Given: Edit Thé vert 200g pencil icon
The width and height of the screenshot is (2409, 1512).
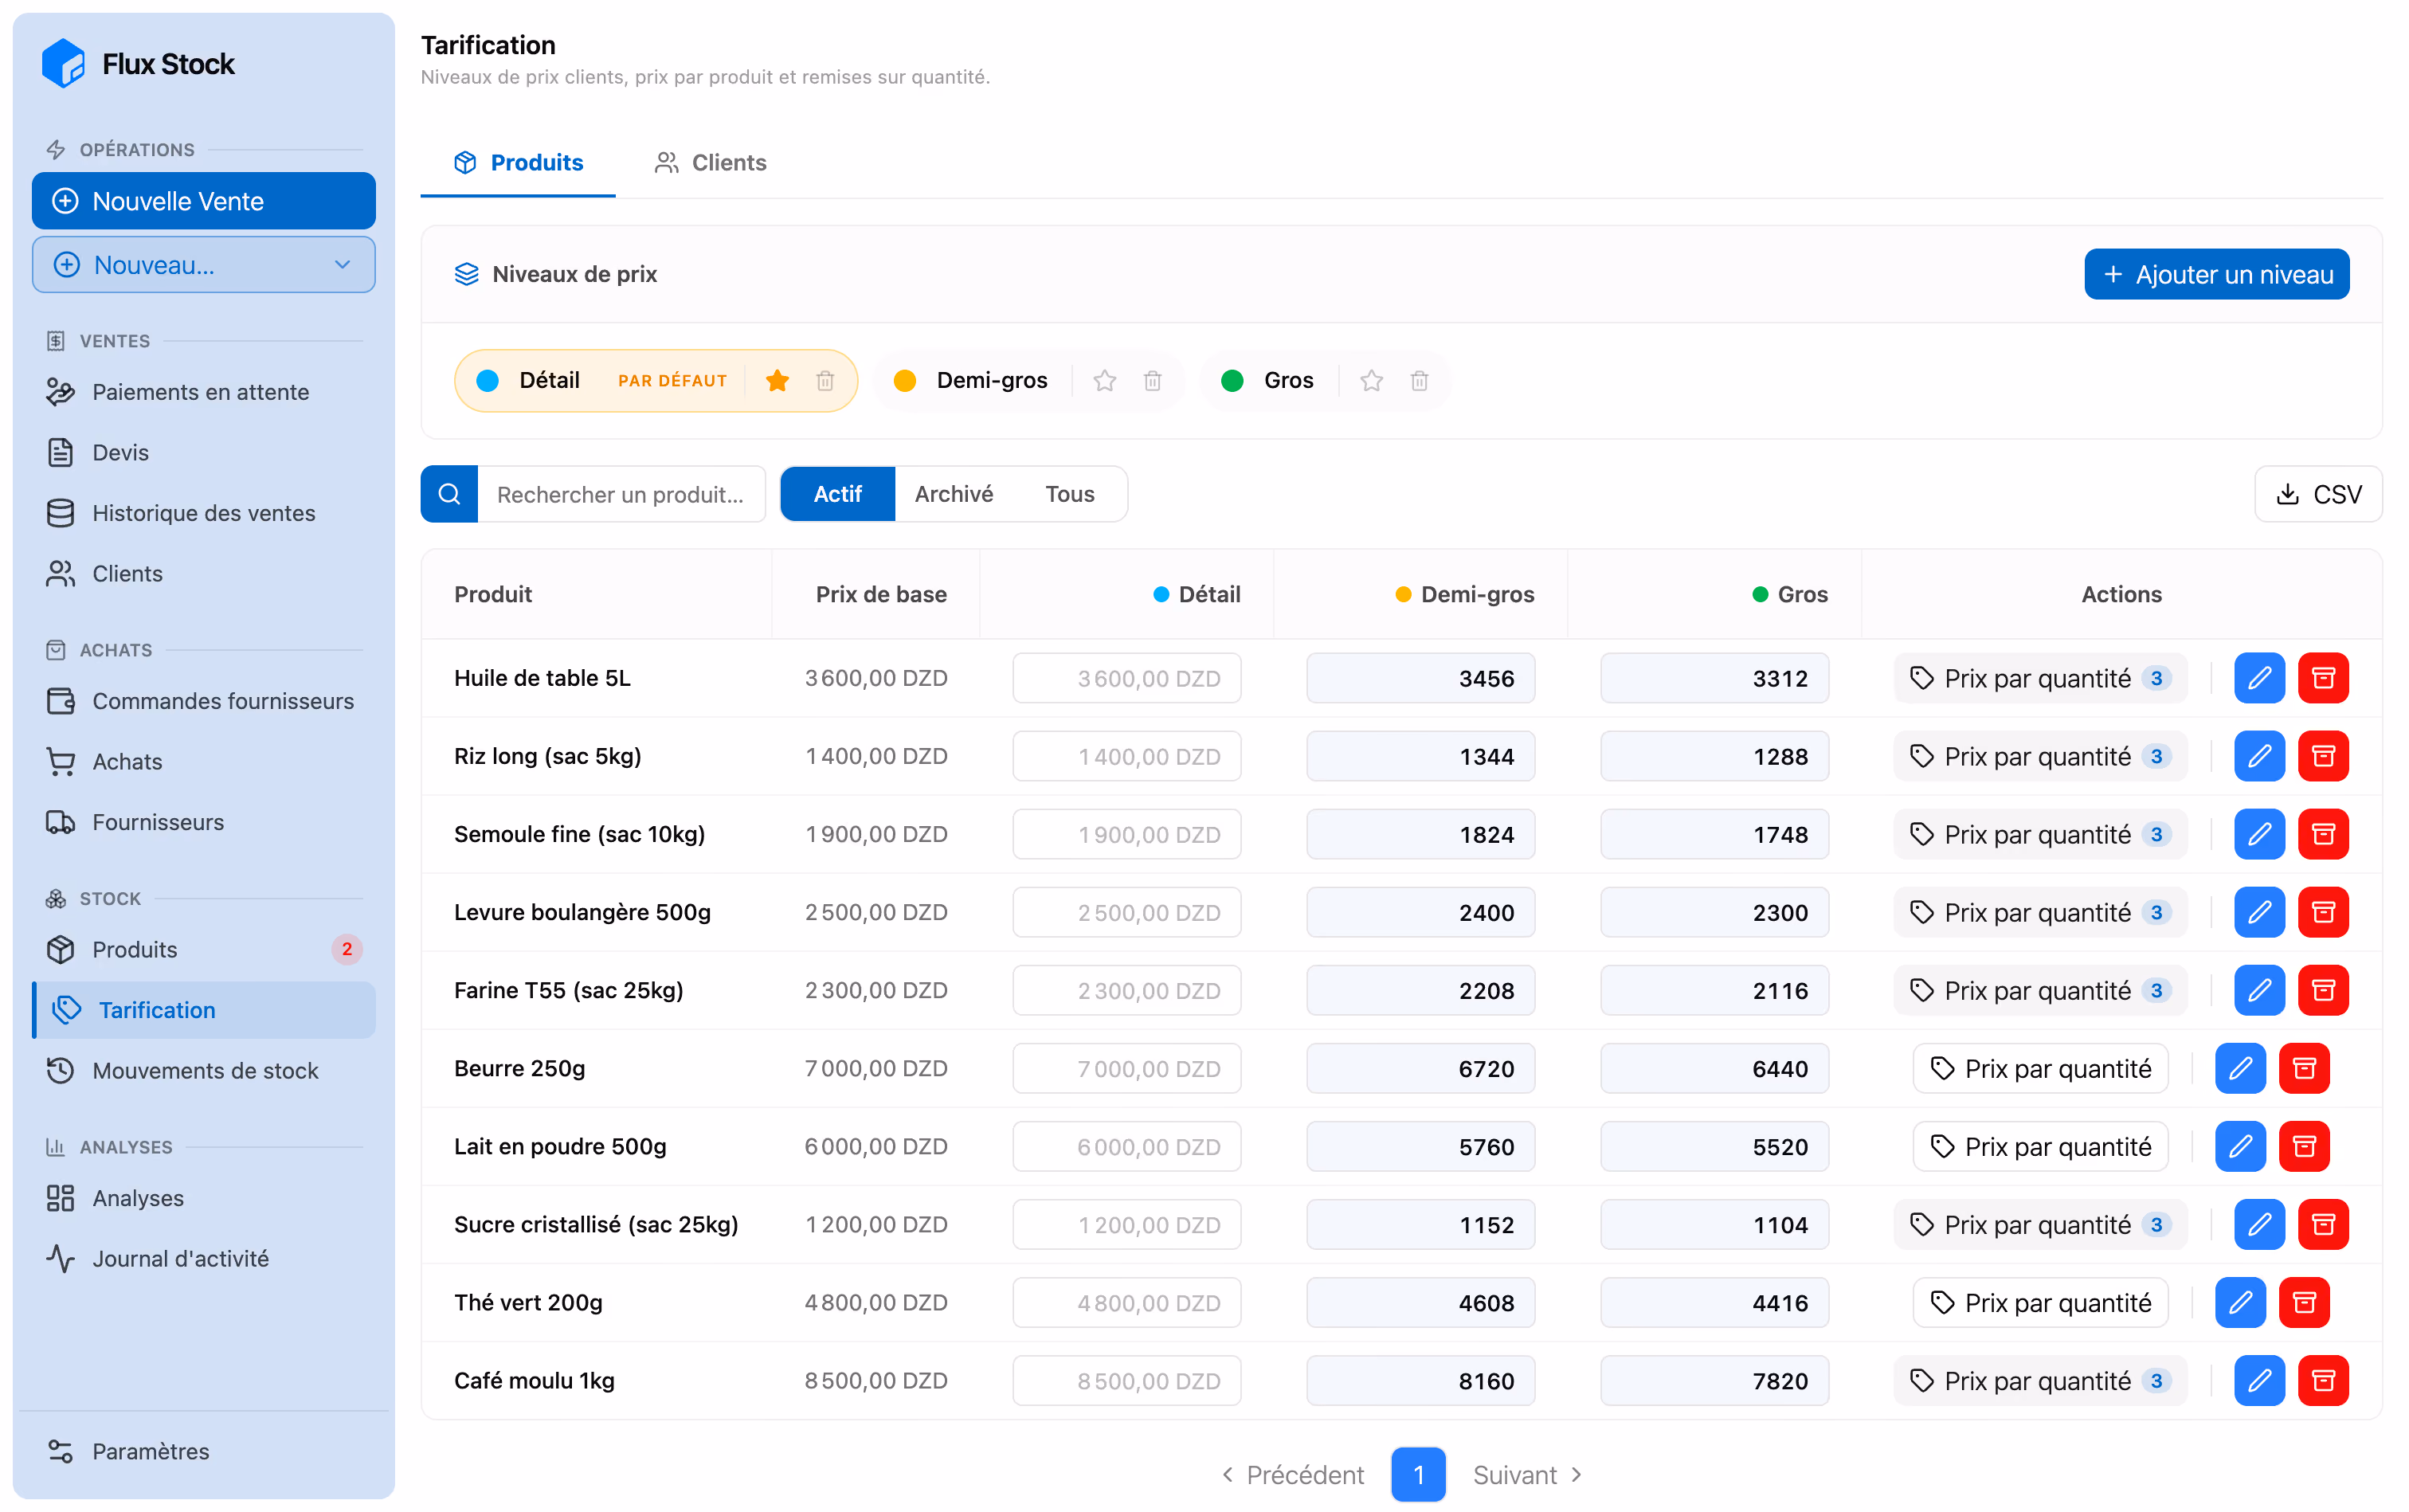Looking at the screenshot, I should (x=2240, y=1302).
